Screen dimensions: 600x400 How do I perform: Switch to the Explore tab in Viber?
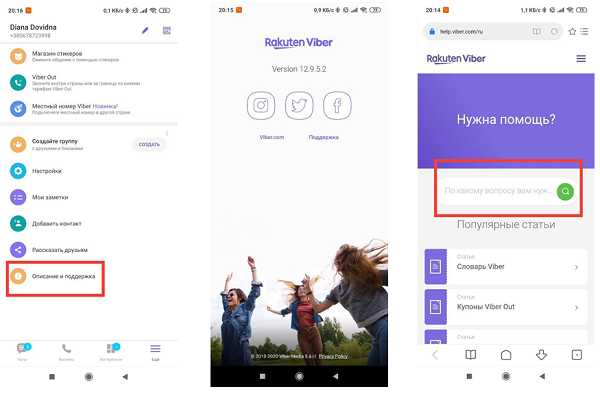pos(112,351)
